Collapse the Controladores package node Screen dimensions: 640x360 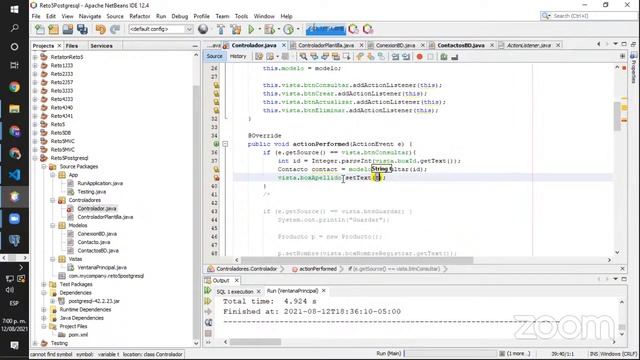pos(53,200)
